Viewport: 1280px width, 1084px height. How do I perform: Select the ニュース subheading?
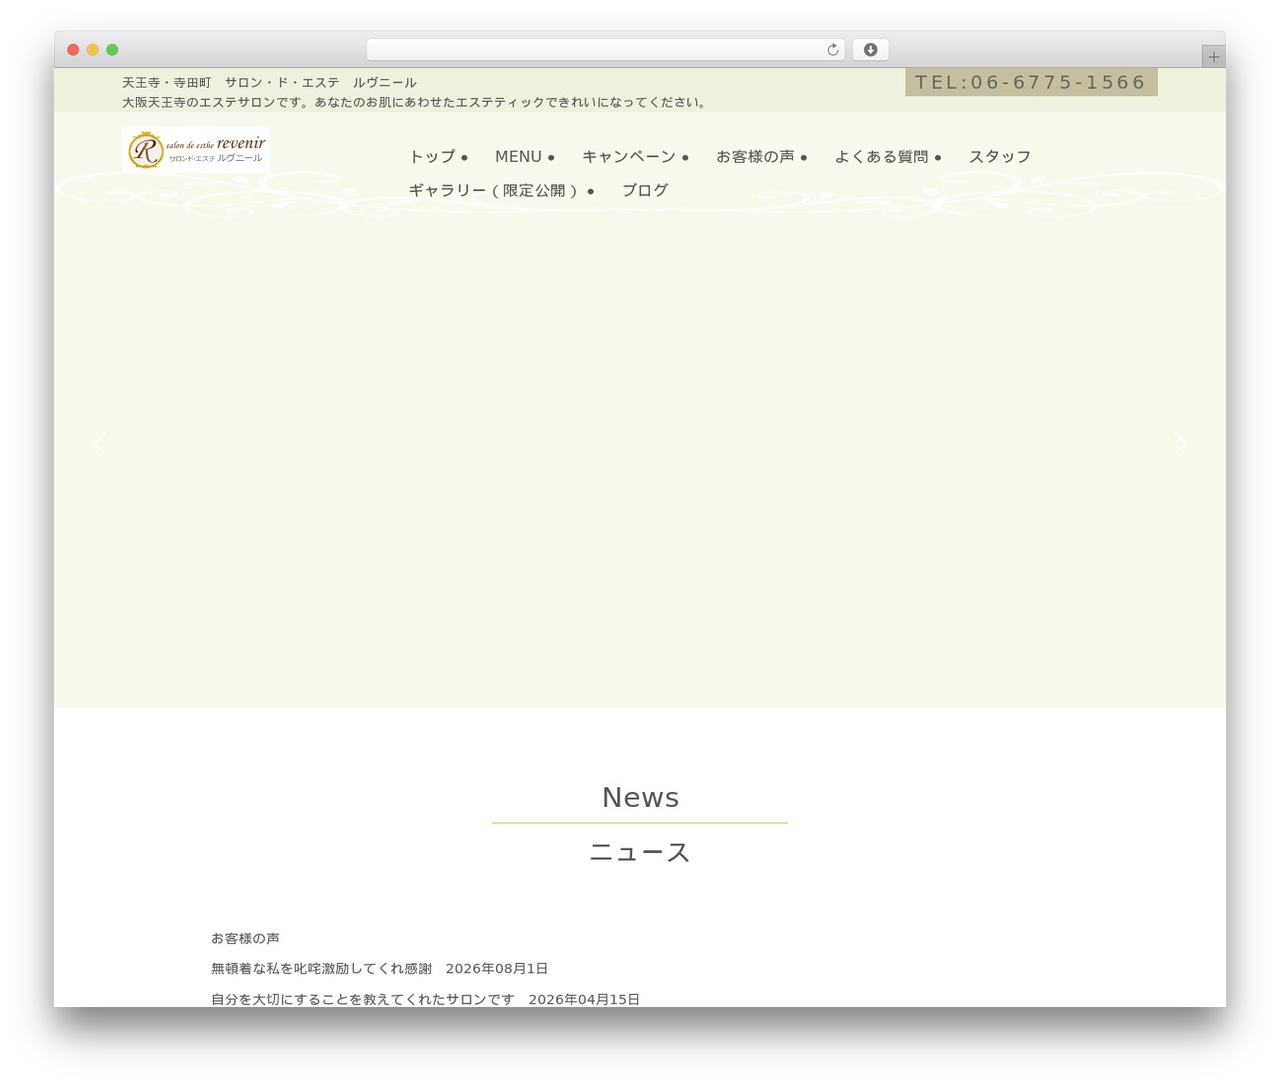(x=640, y=852)
